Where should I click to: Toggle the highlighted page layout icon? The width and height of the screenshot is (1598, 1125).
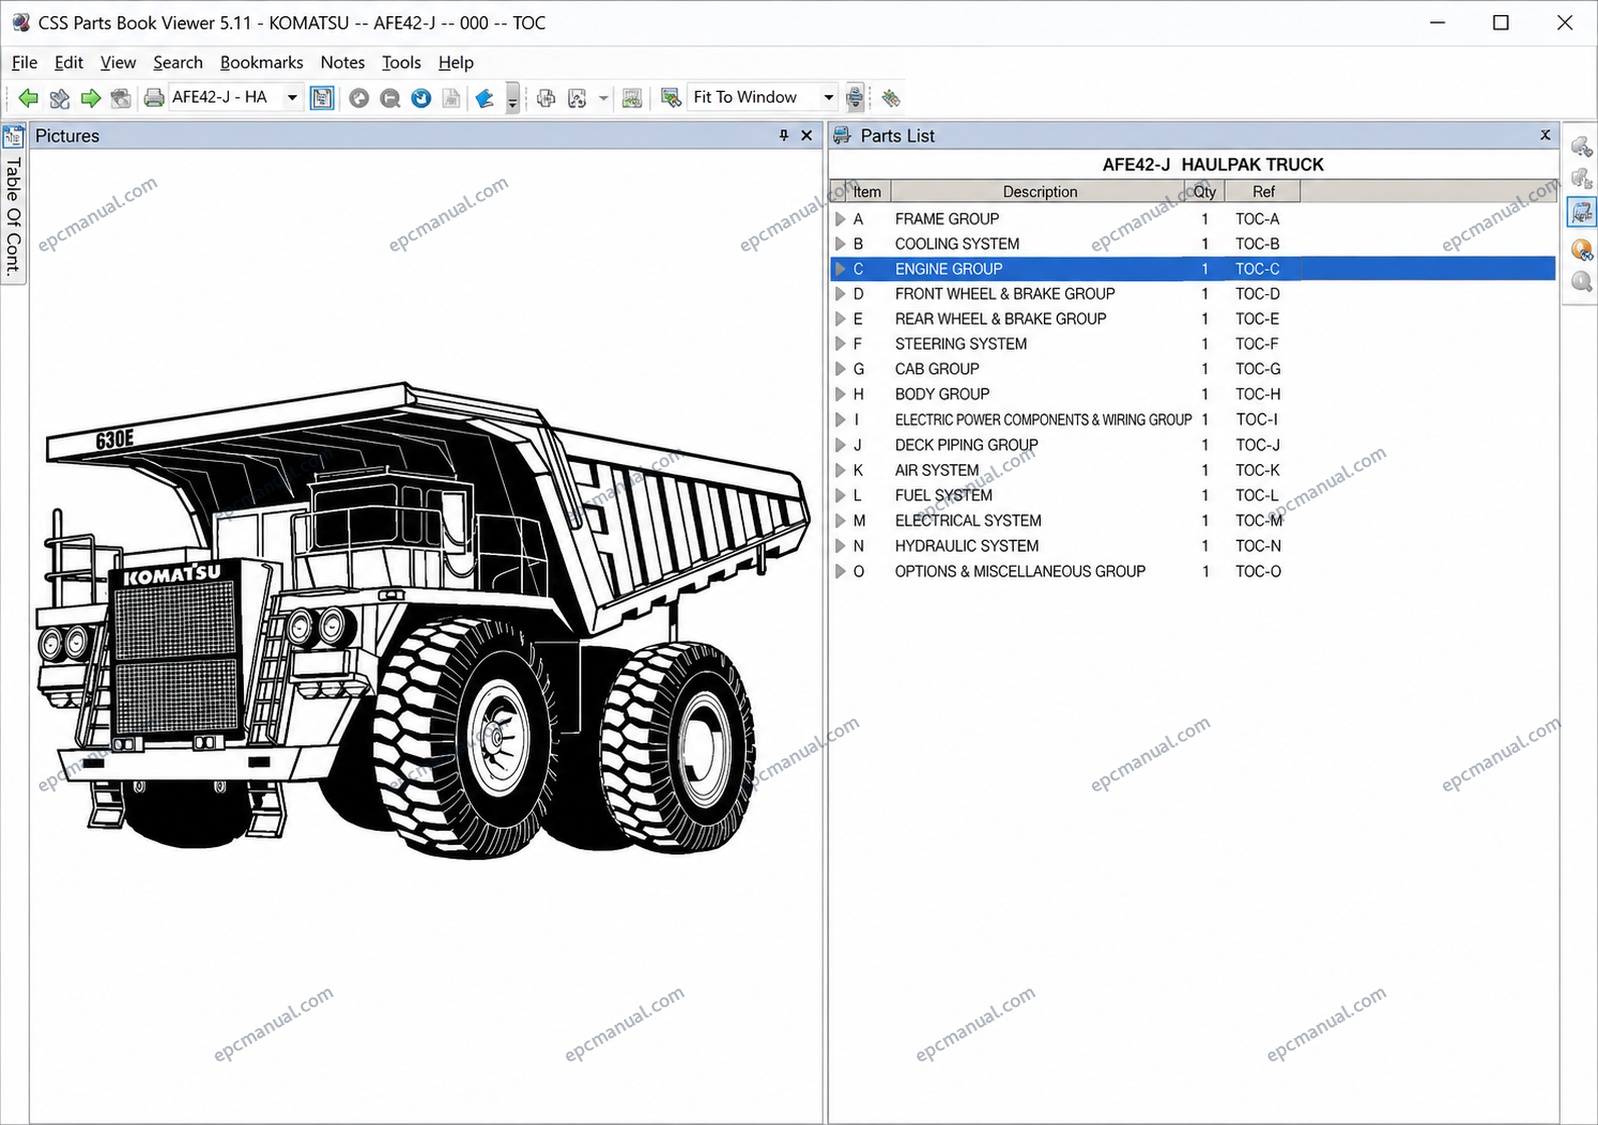click(322, 98)
